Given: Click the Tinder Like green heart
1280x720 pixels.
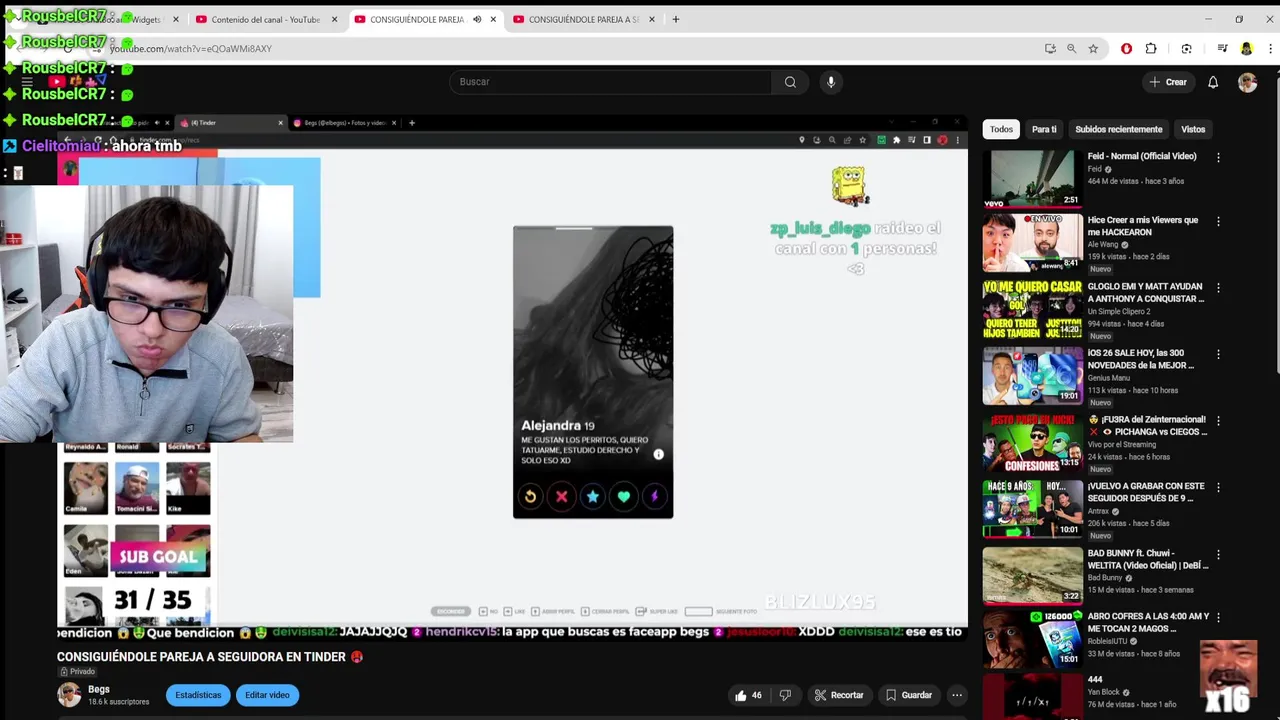Looking at the screenshot, I should pyautogui.click(x=623, y=496).
